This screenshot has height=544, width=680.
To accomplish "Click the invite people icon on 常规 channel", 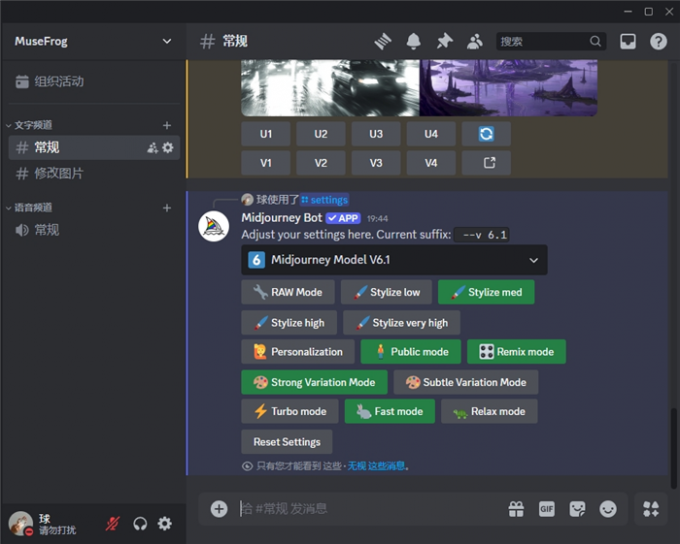I will [152, 148].
